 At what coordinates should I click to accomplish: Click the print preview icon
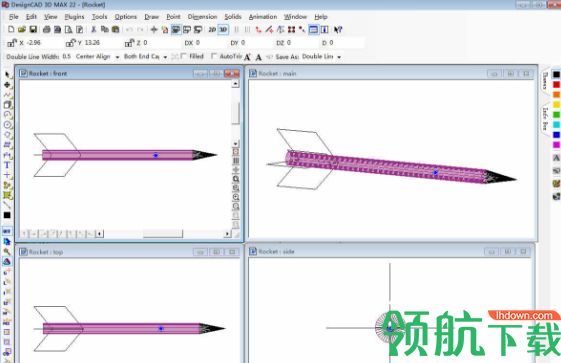pos(68,30)
